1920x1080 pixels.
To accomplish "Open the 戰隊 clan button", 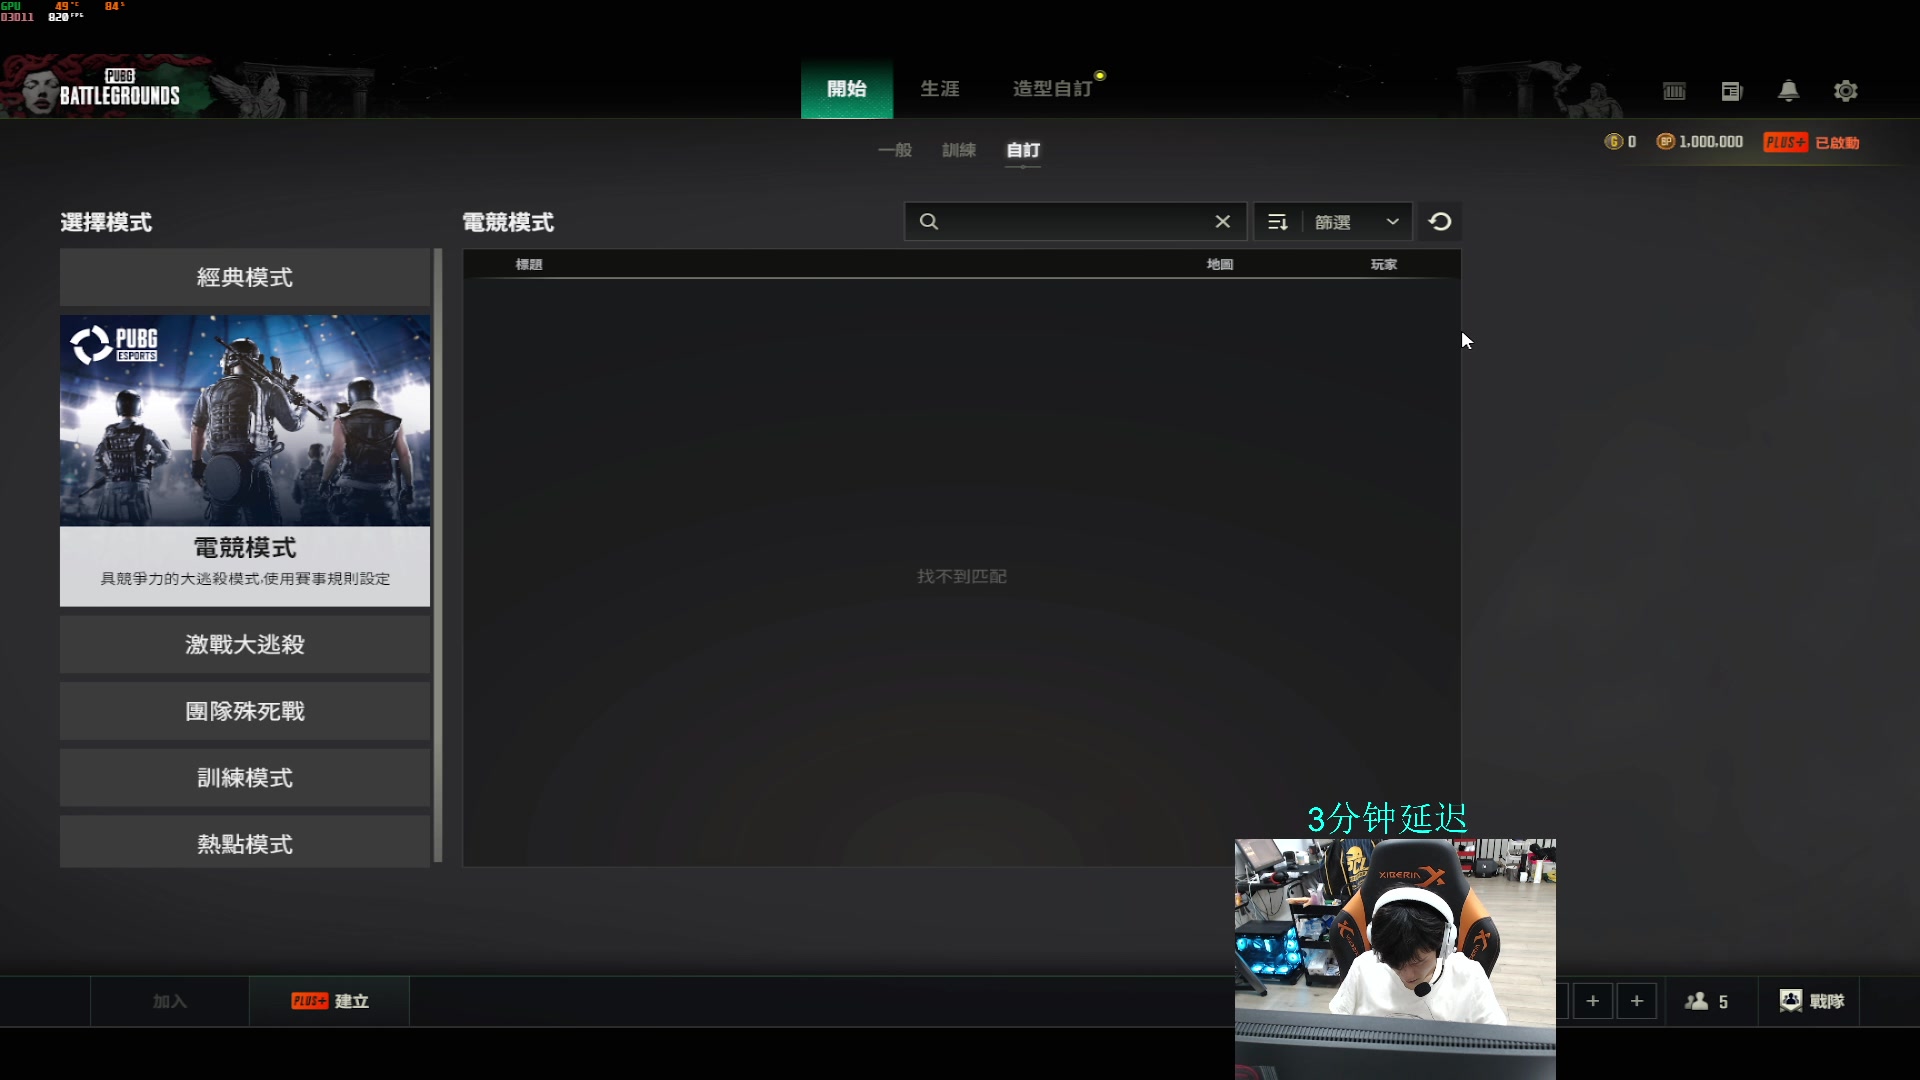I will click(1812, 1001).
